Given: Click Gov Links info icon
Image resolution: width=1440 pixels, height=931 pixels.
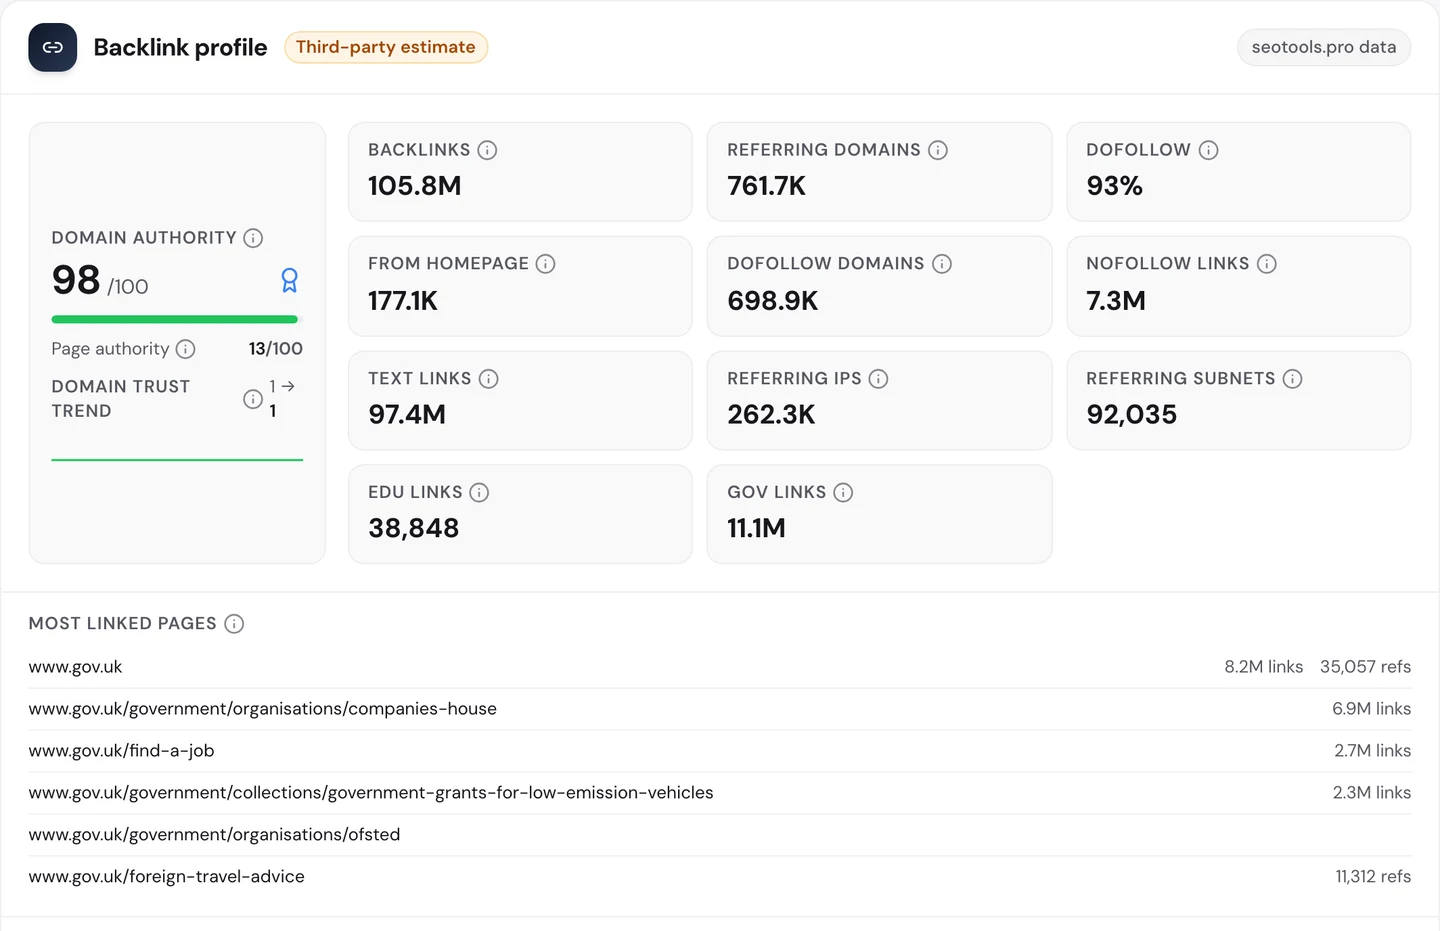Looking at the screenshot, I should (843, 493).
